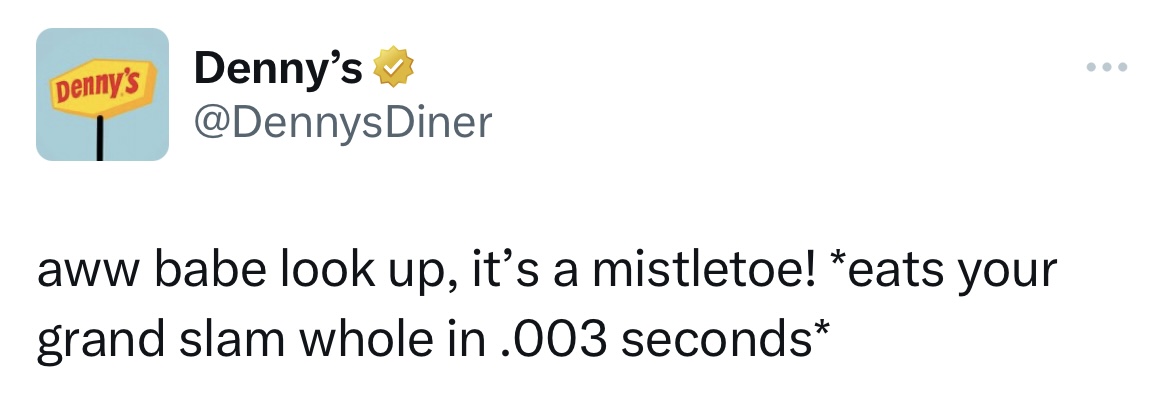Visit the @DennysDiner handle link
Viewport: 1170px width, 405px height.
click(x=341, y=121)
